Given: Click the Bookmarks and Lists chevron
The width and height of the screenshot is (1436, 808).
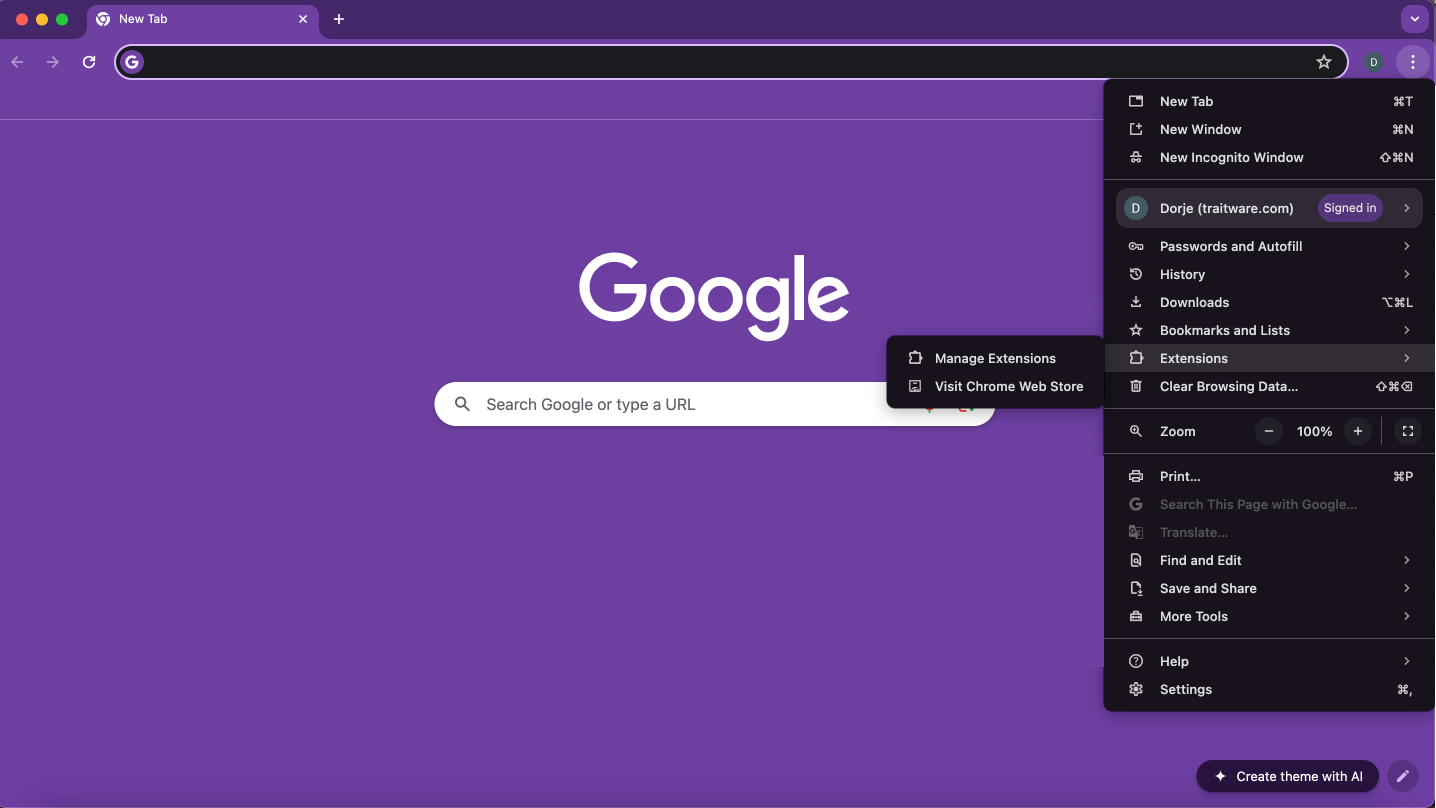Looking at the screenshot, I should tap(1406, 330).
